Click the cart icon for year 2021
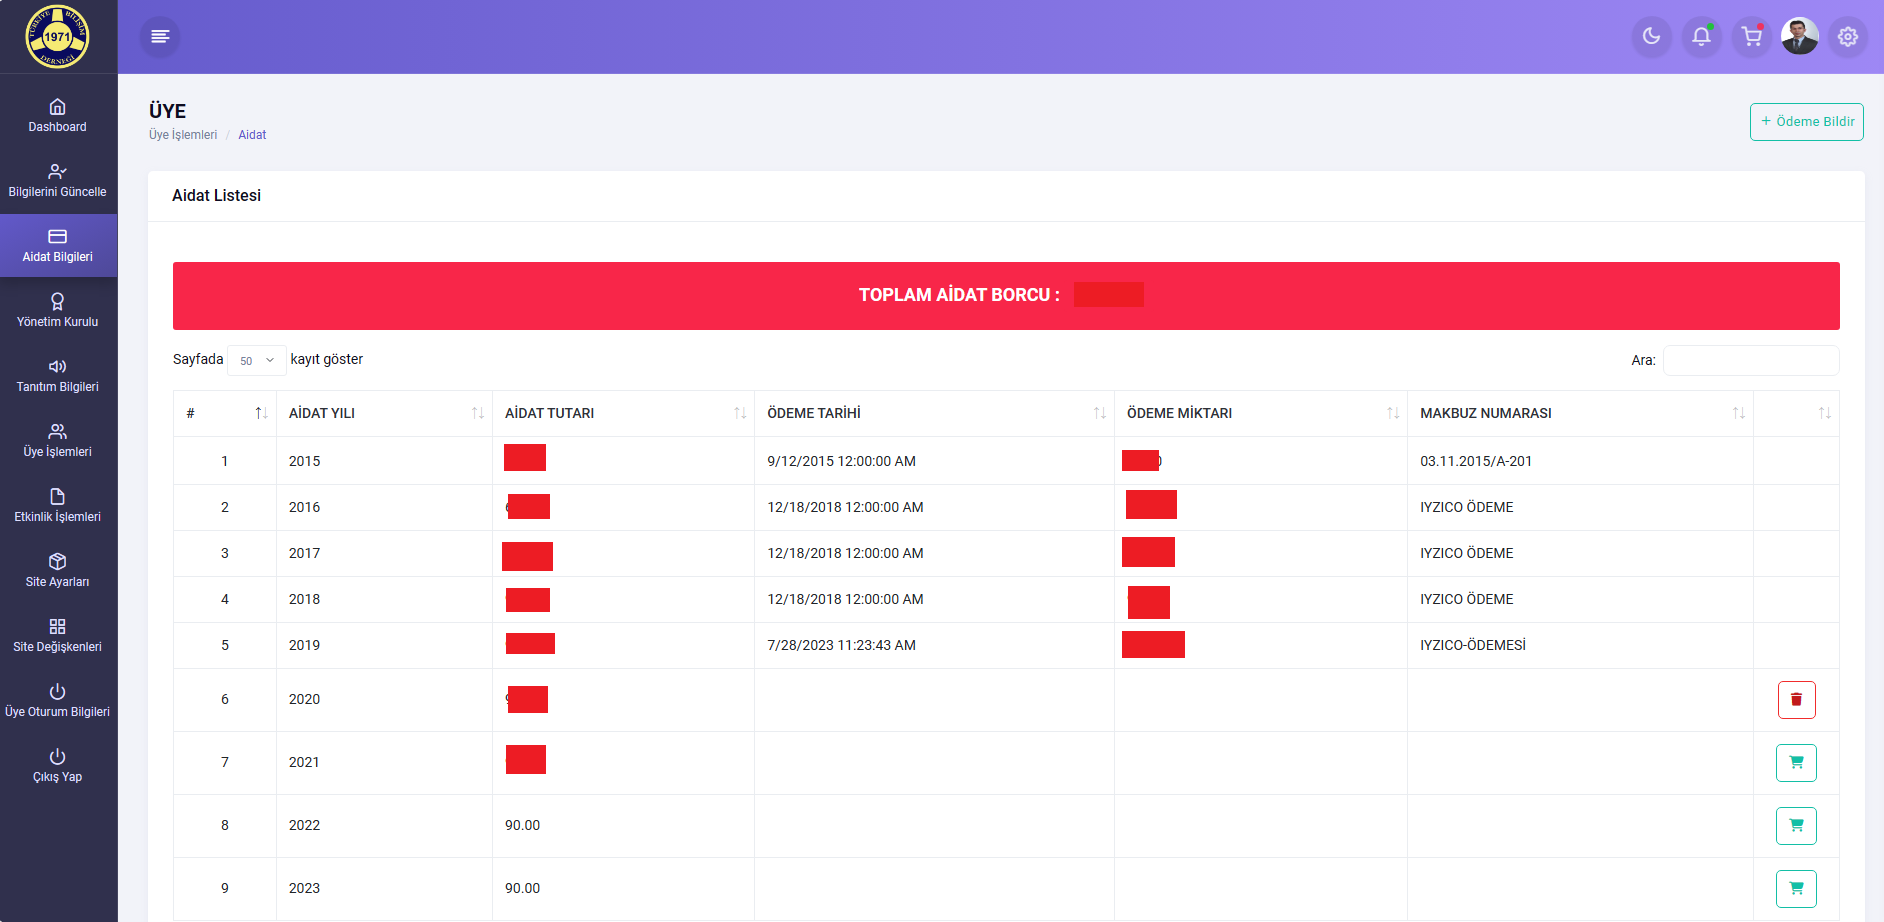The width and height of the screenshot is (1884, 922). coord(1797,763)
